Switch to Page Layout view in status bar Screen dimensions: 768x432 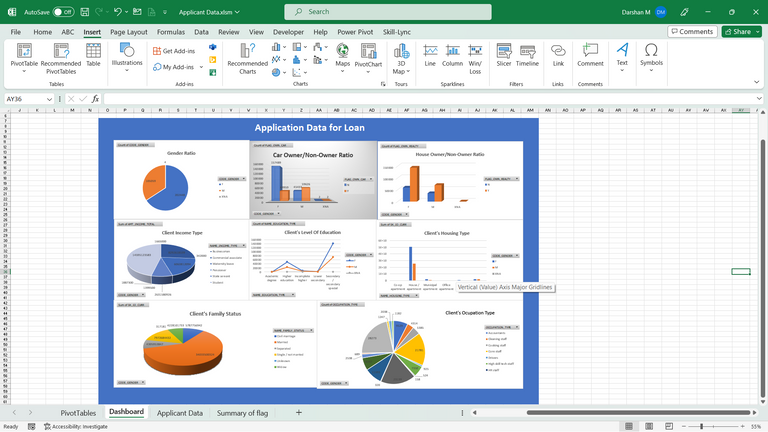[649, 426]
